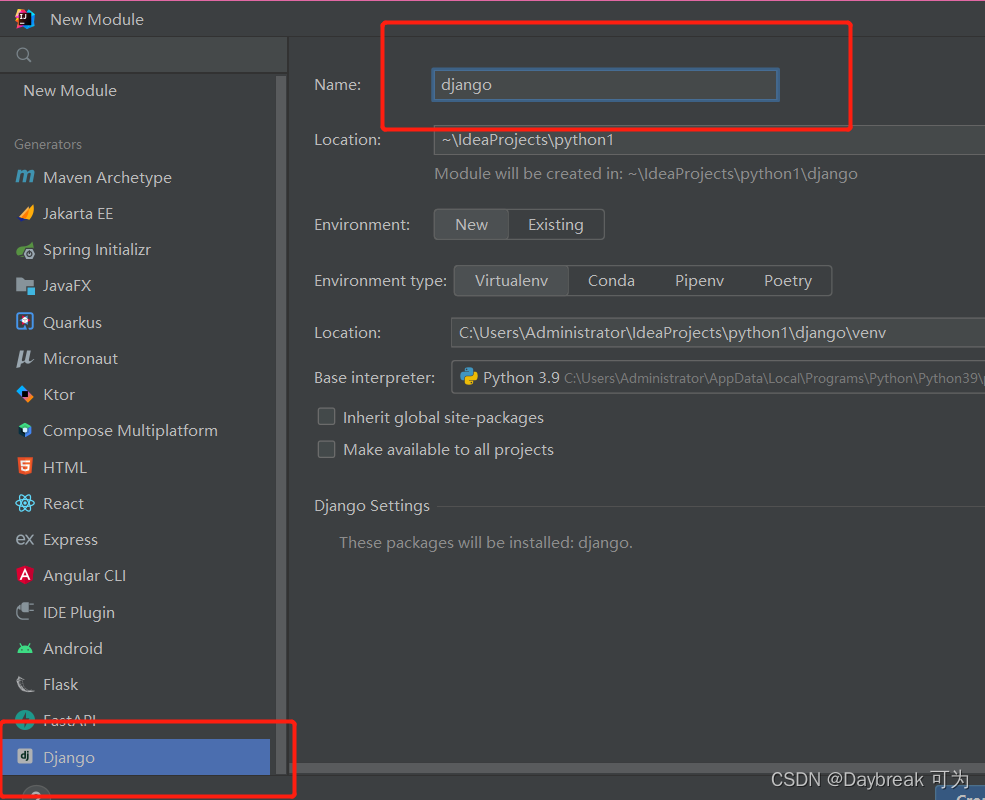This screenshot has width=985, height=800.
Task: Click the Angular CLI red icon
Action: (24, 575)
